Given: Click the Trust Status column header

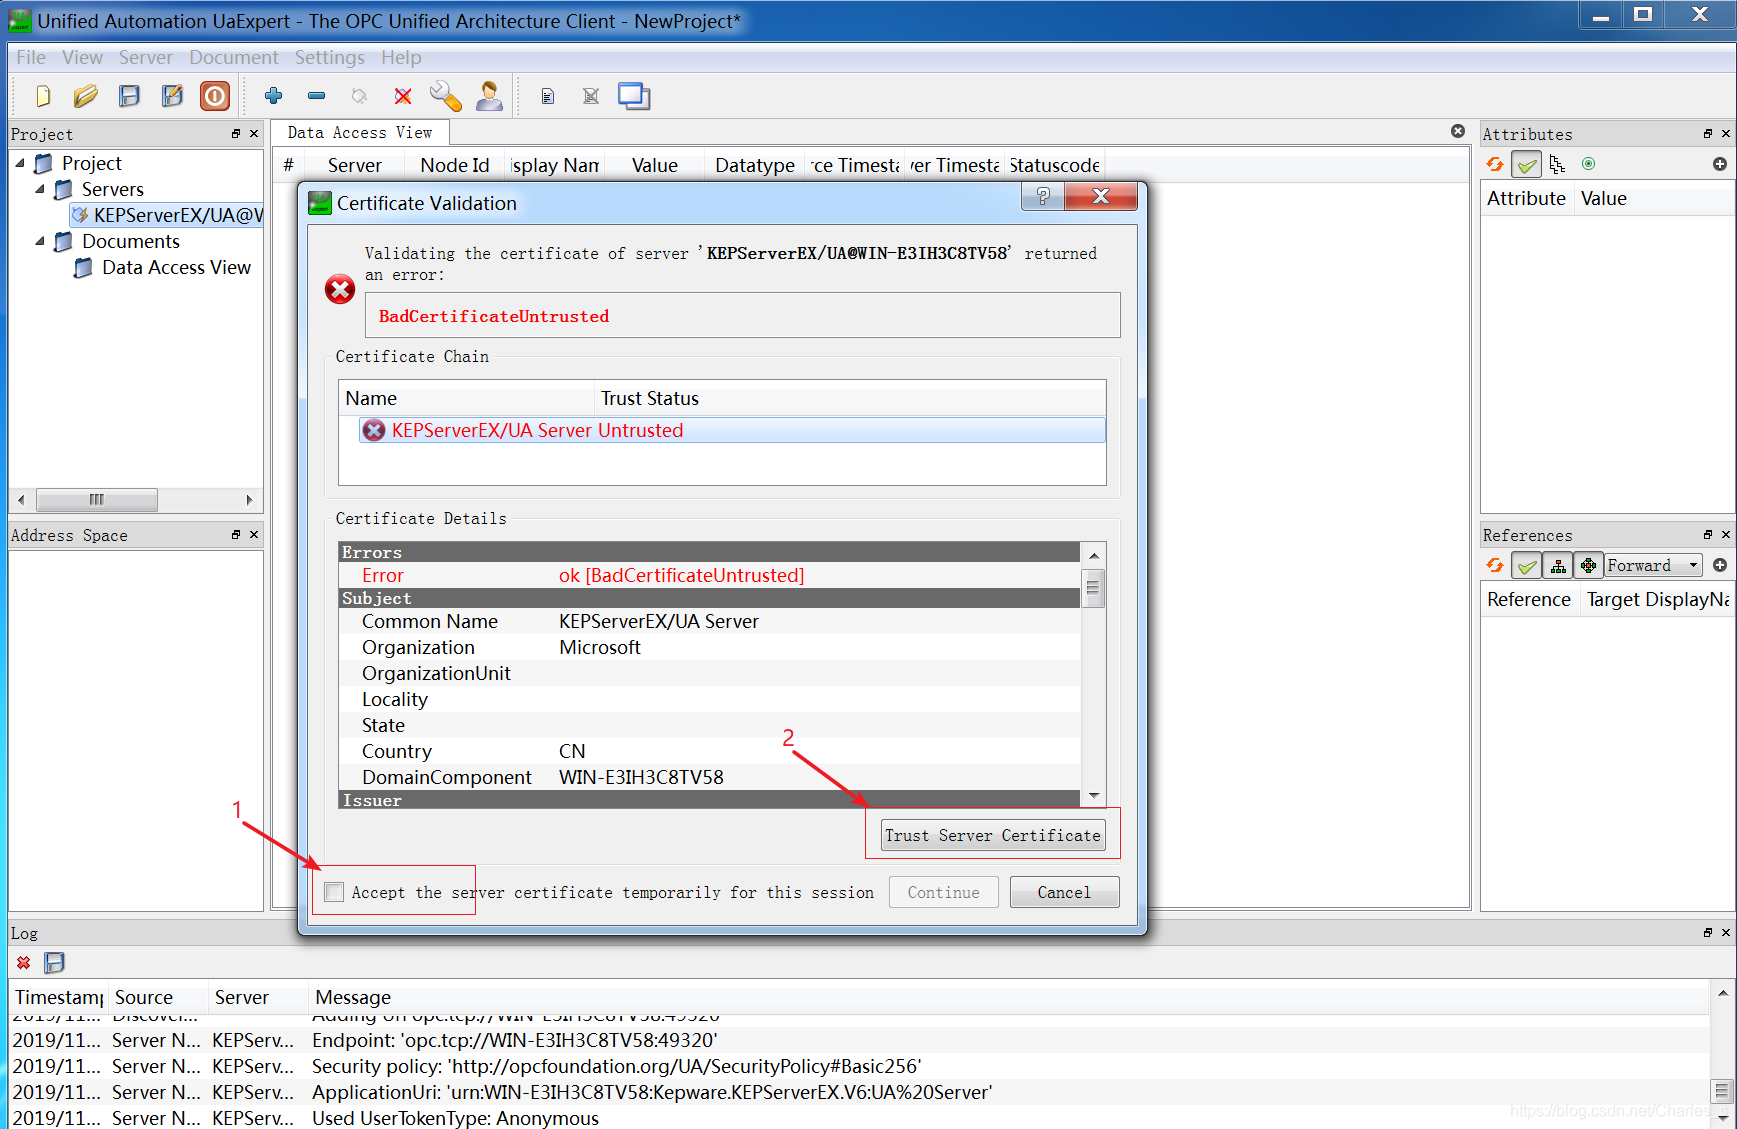Looking at the screenshot, I should [x=850, y=398].
